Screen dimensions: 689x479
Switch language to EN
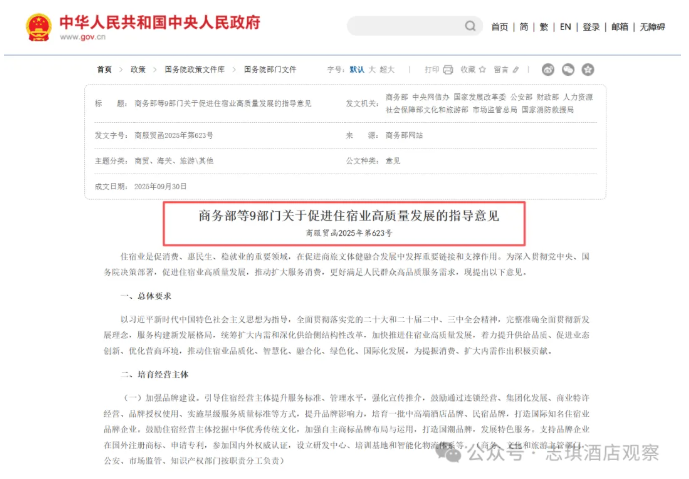566,27
